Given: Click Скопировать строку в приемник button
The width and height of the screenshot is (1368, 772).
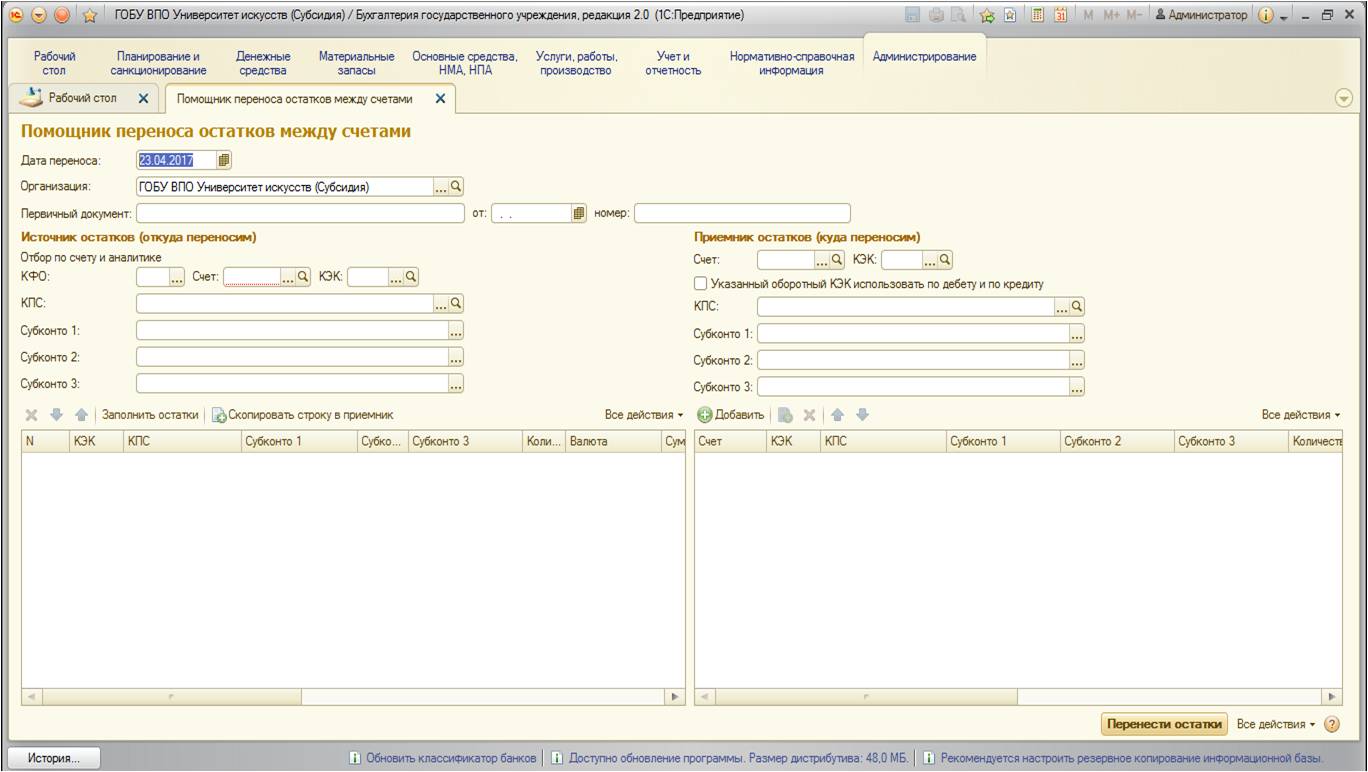Looking at the screenshot, I should 302,414.
